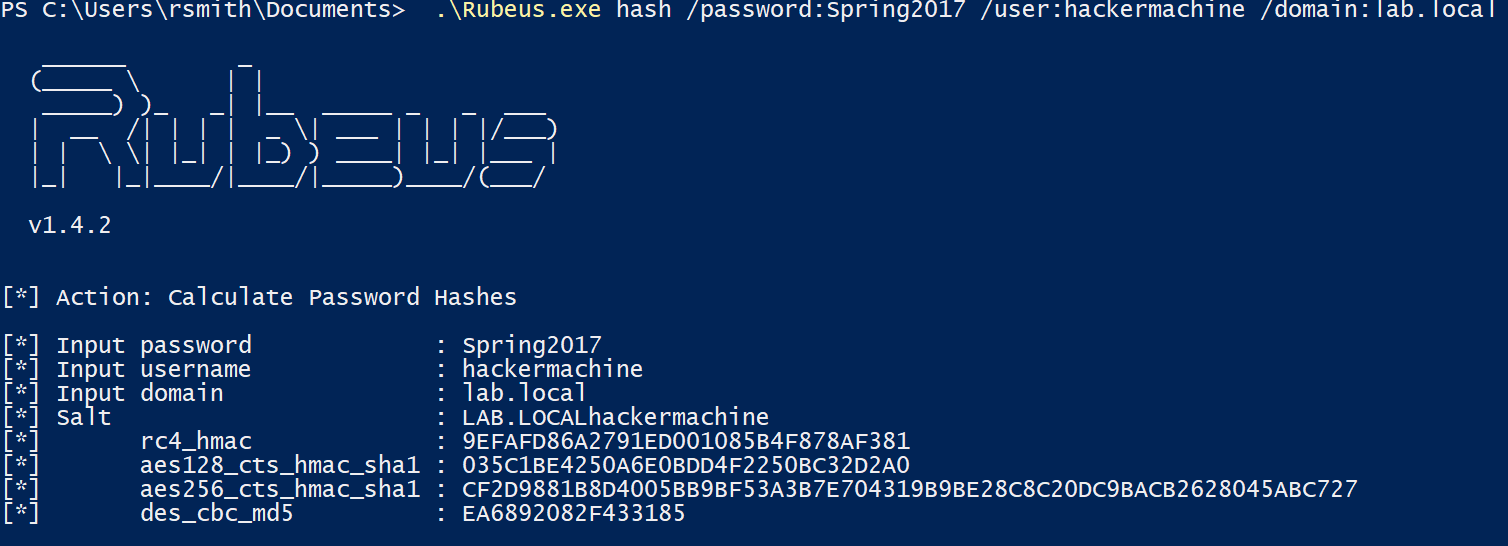Click the Input username value hackermachine

tap(552, 370)
